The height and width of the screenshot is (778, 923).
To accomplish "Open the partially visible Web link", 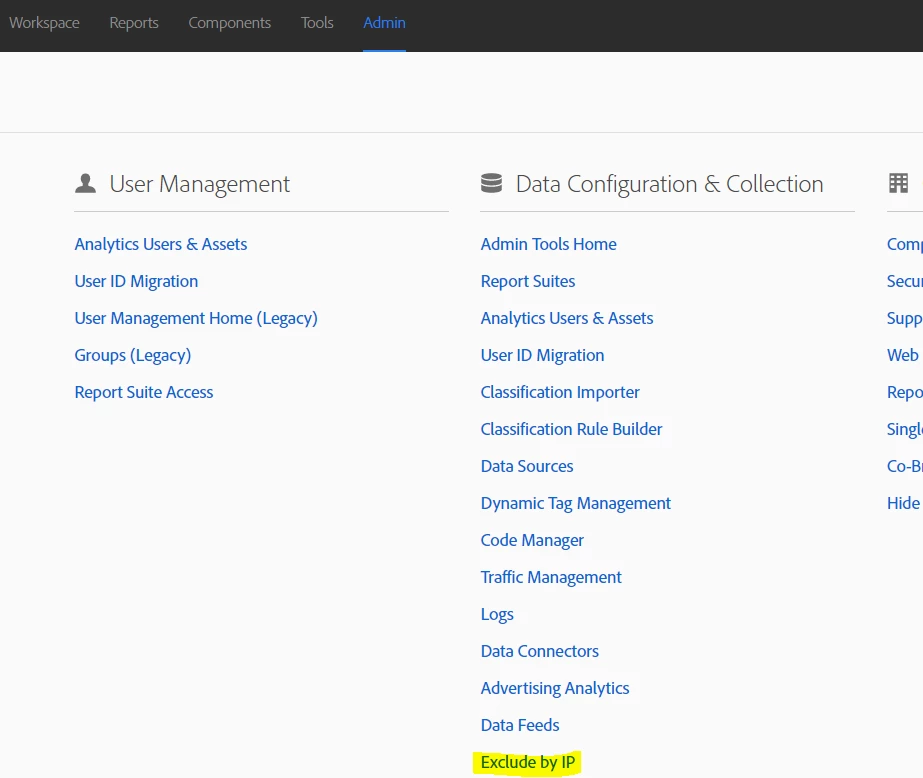I will (902, 355).
